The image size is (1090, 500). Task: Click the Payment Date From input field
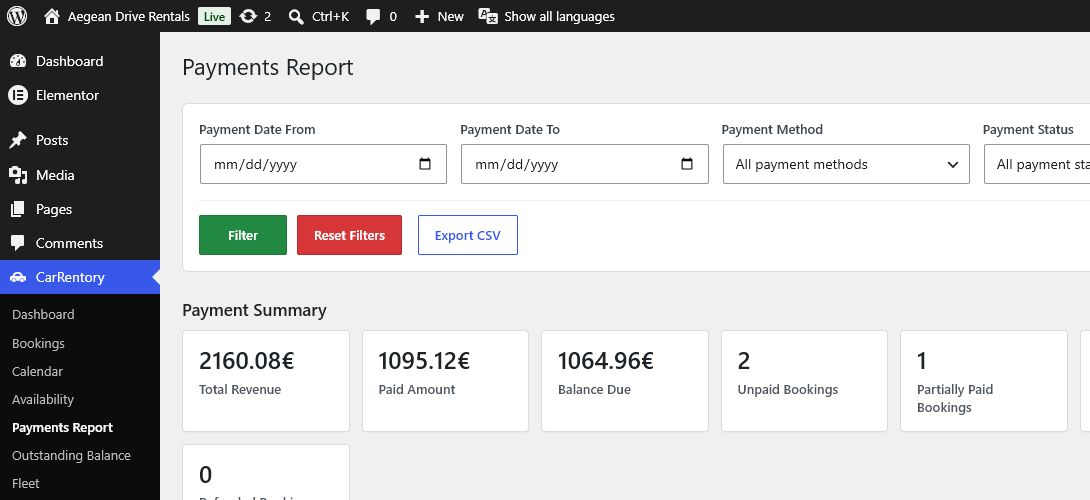pos(323,164)
